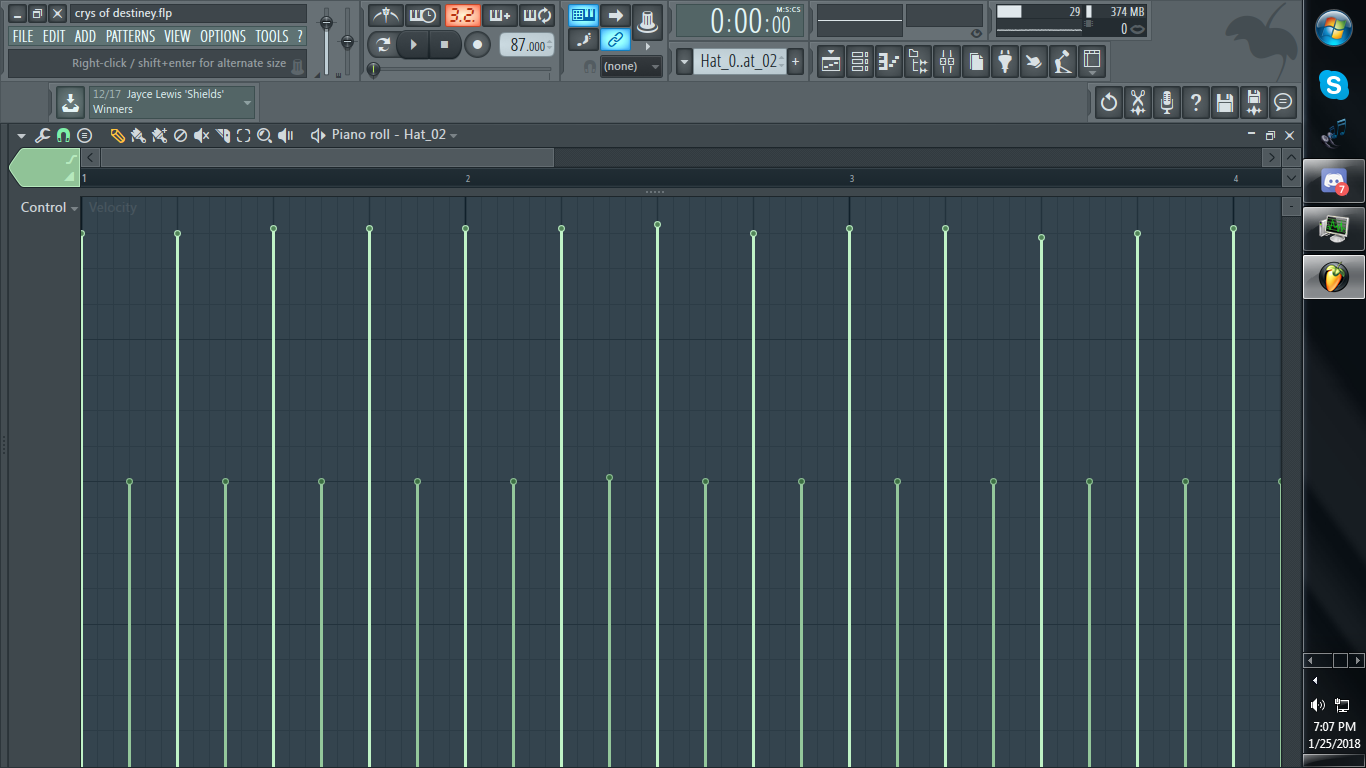
Task: Open the piano roll menu arrow
Action: click(x=21, y=135)
